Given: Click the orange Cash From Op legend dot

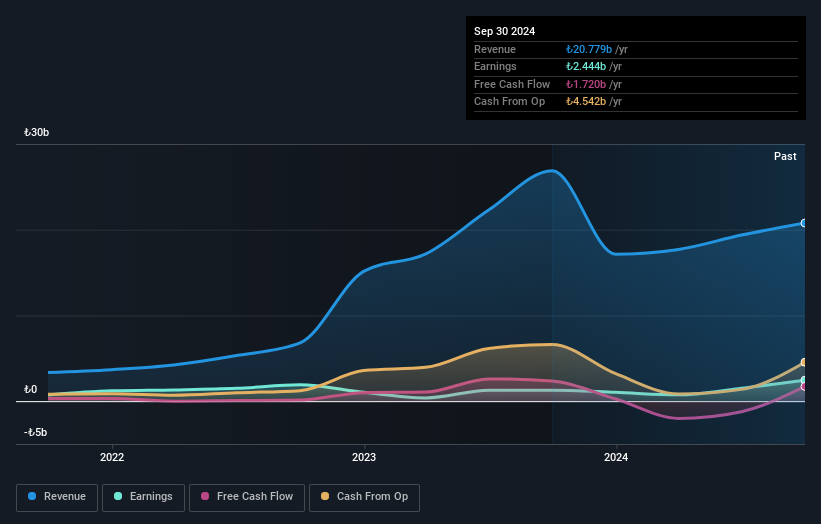Looking at the screenshot, I should (x=325, y=496).
